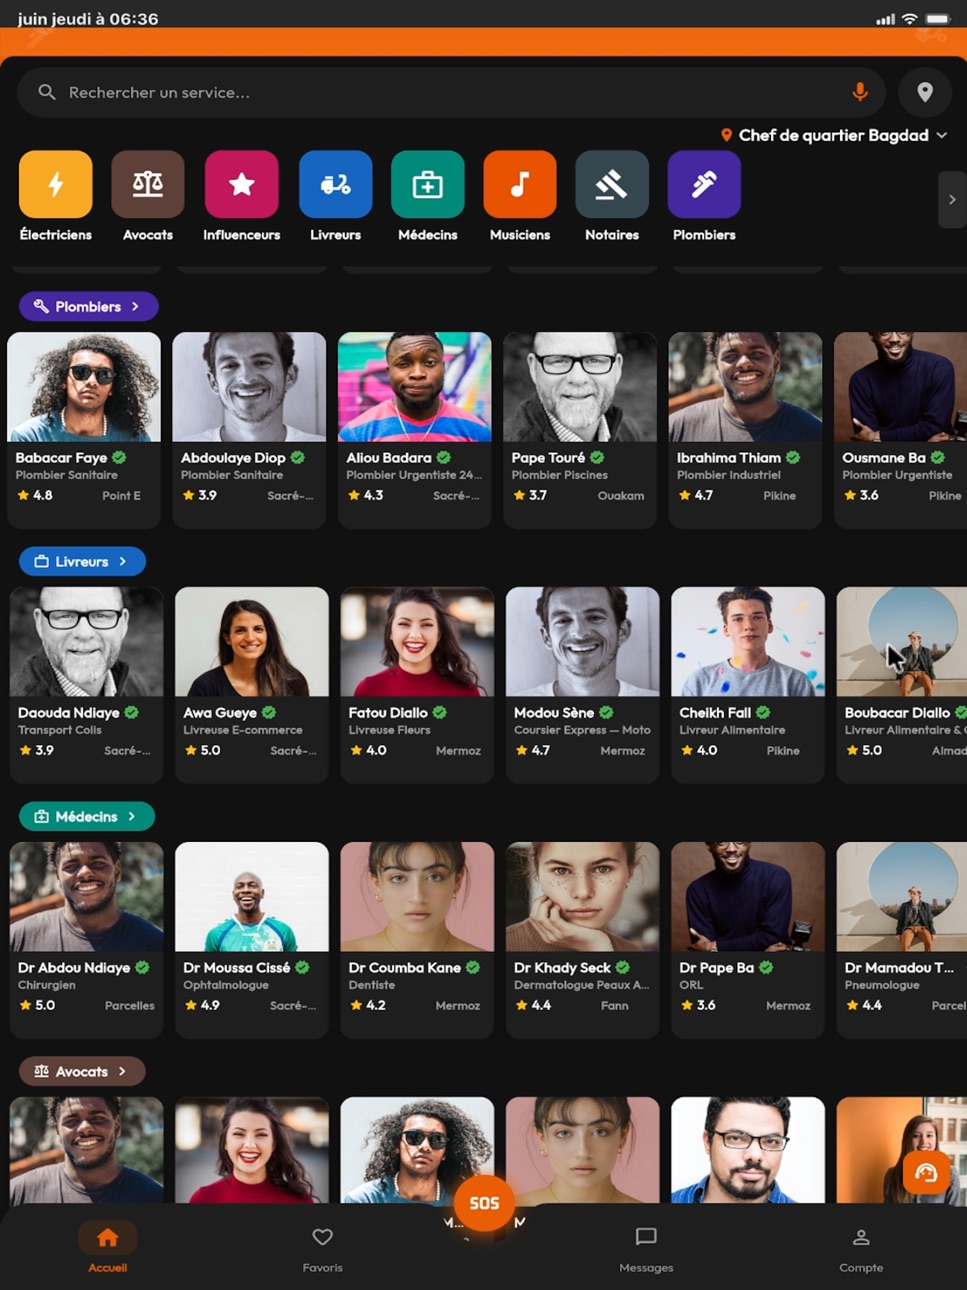This screenshot has width=967, height=1290.
Task: View Dr Moussa Cissé Ophtalmologue card
Action: tap(252, 940)
